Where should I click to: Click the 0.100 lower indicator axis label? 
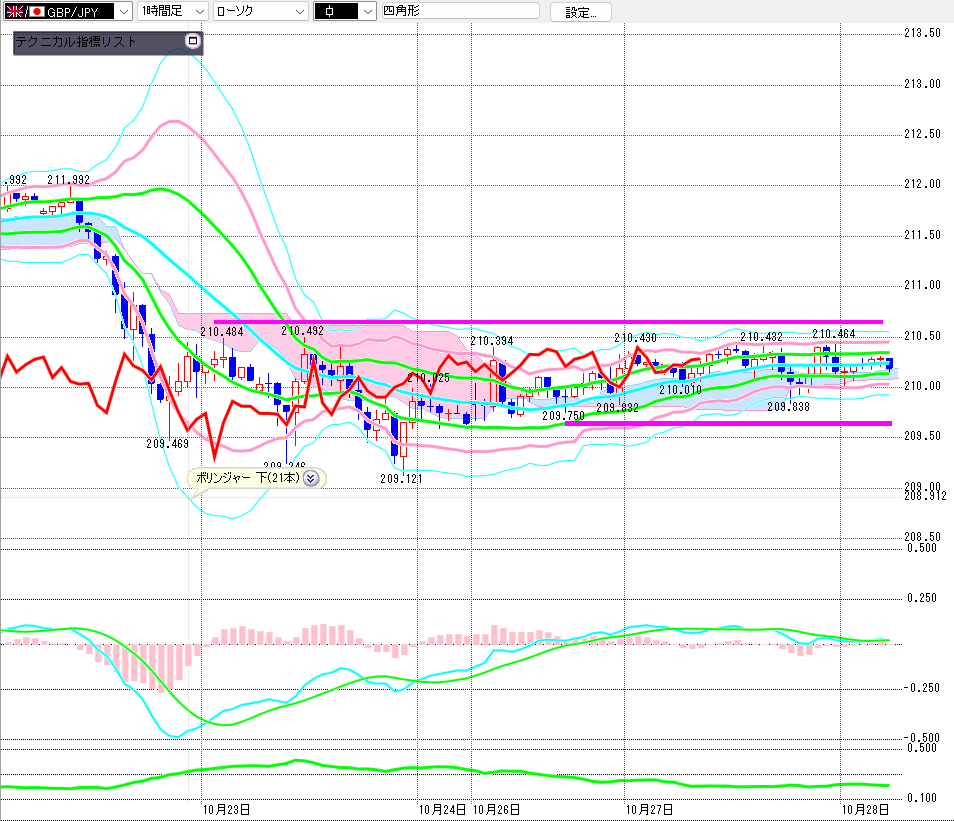pyautogui.click(x=922, y=798)
